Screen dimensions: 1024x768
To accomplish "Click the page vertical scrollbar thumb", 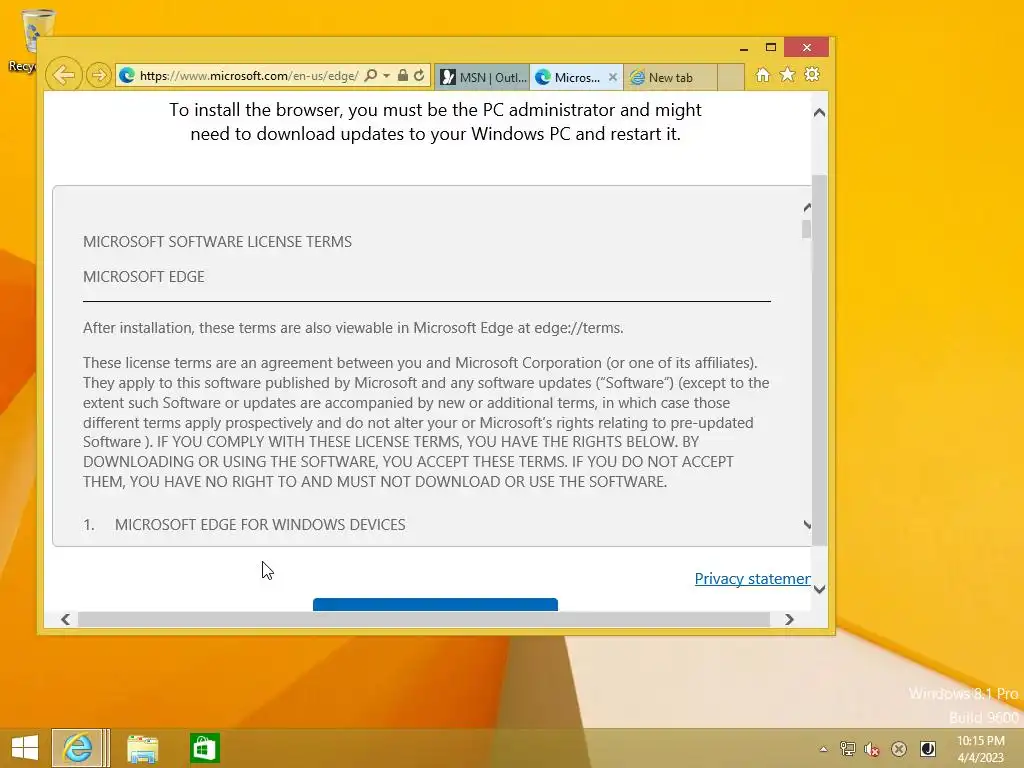I will click(x=820, y=360).
